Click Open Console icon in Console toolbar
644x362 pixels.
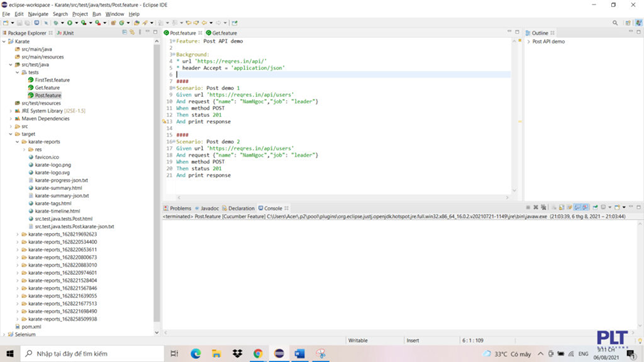coord(617,208)
